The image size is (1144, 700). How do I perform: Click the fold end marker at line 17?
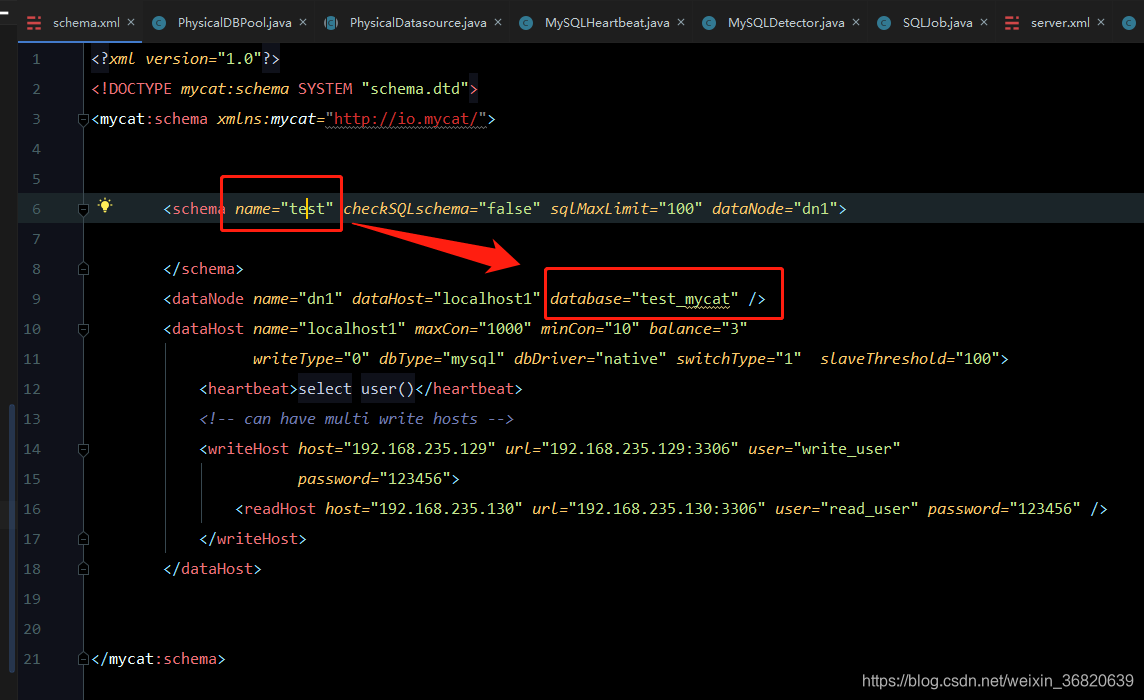pos(83,539)
